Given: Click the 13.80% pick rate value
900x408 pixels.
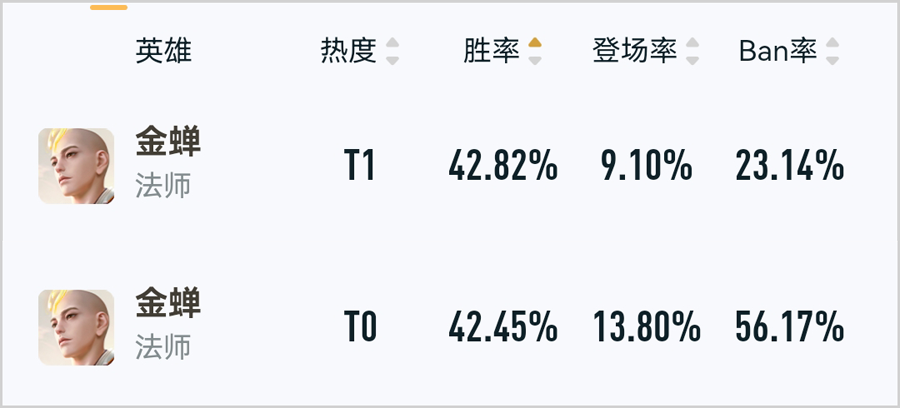Looking at the screenshot, I should (647, 327).
